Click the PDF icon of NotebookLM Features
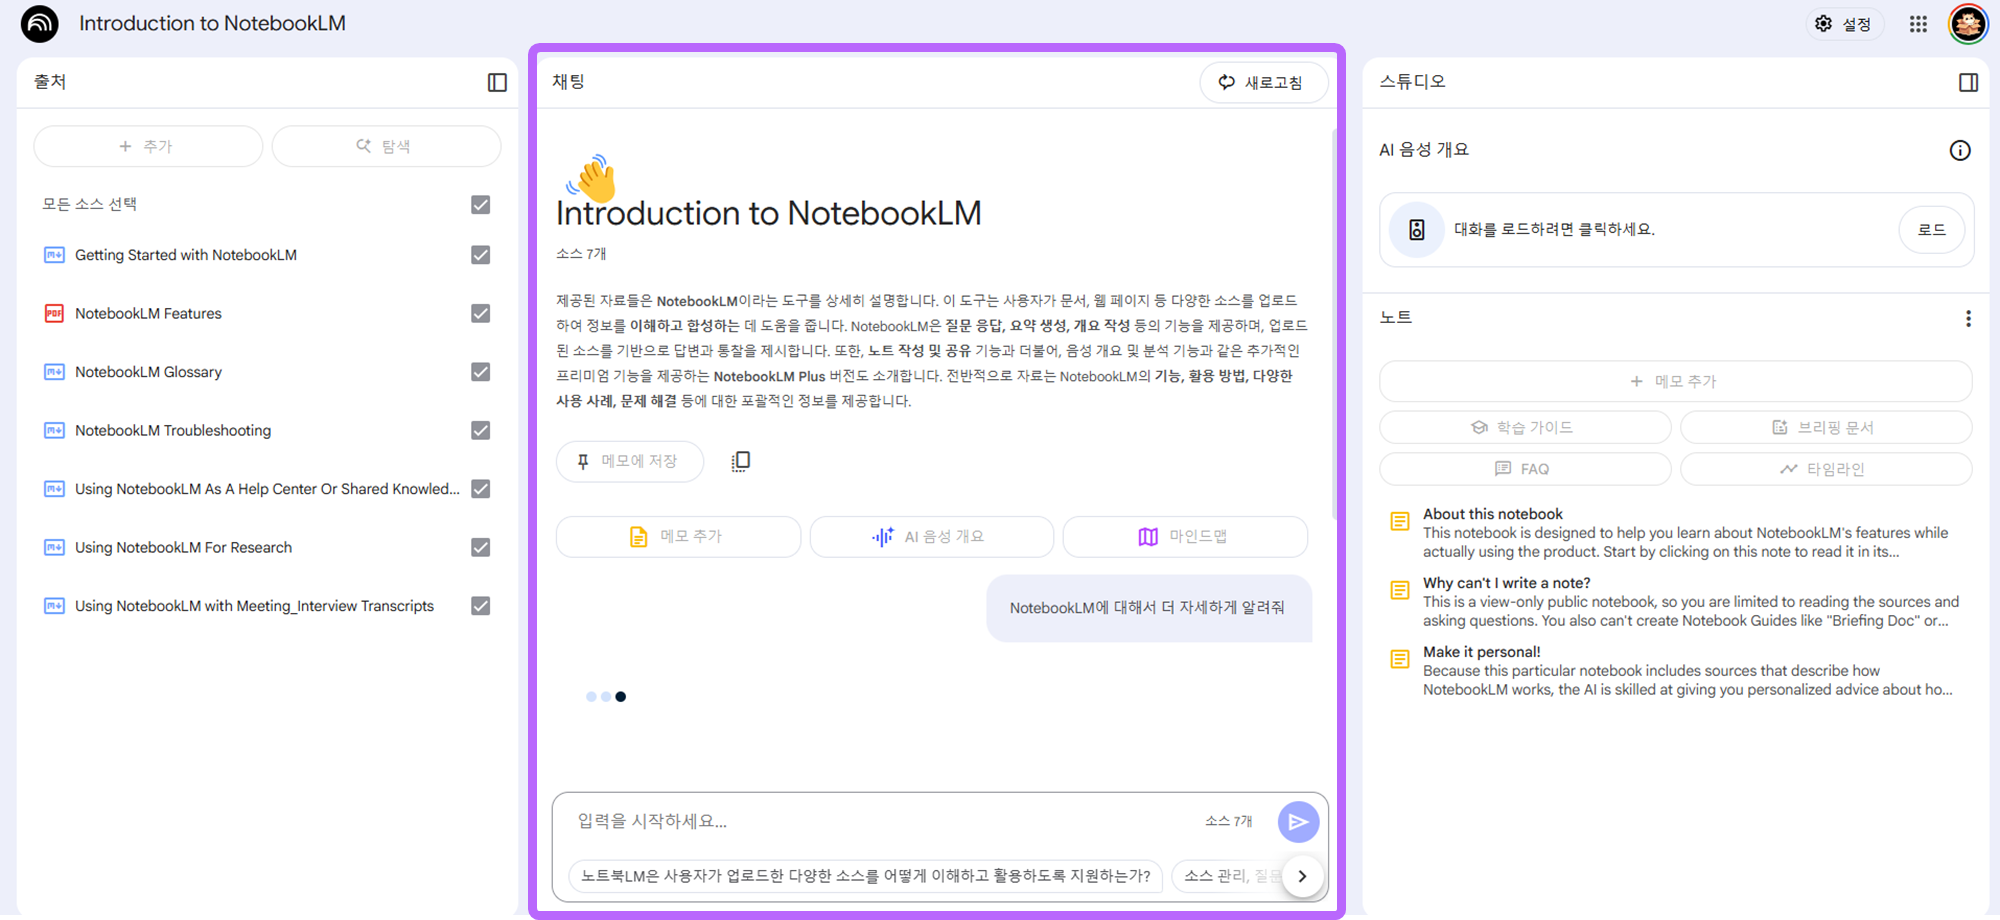This screenshot has height=920, width=2000. pos(54,313)
